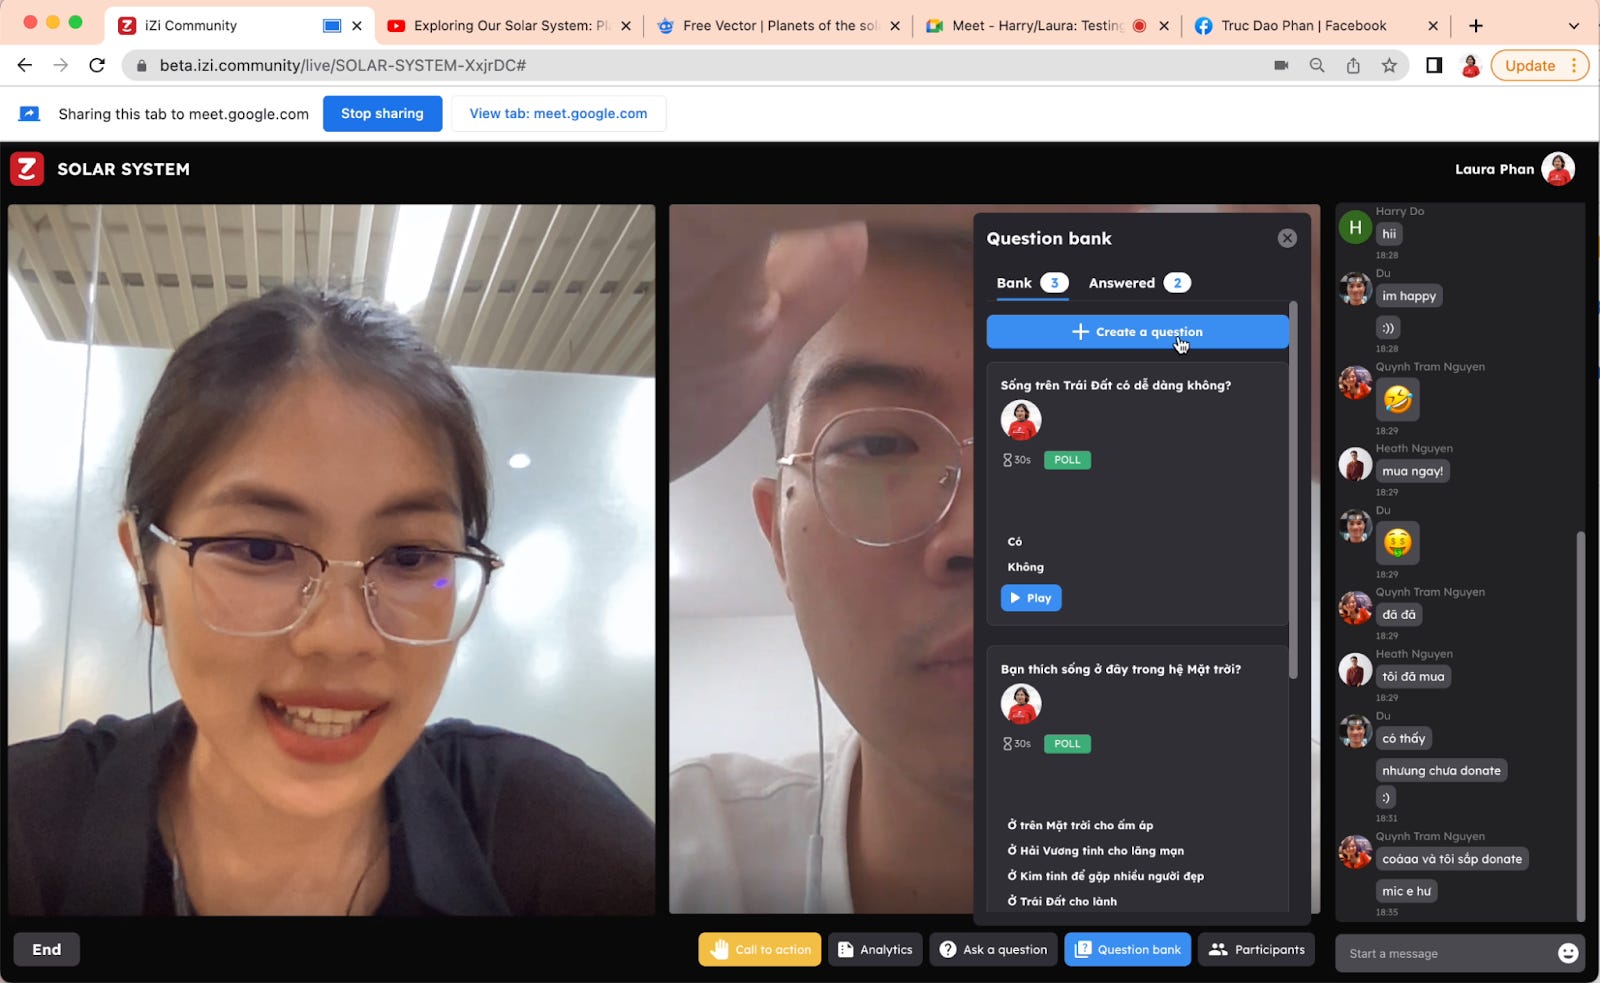Select the Không poll option
Screen dimensions: 1600x983
tap(1025, 567)
